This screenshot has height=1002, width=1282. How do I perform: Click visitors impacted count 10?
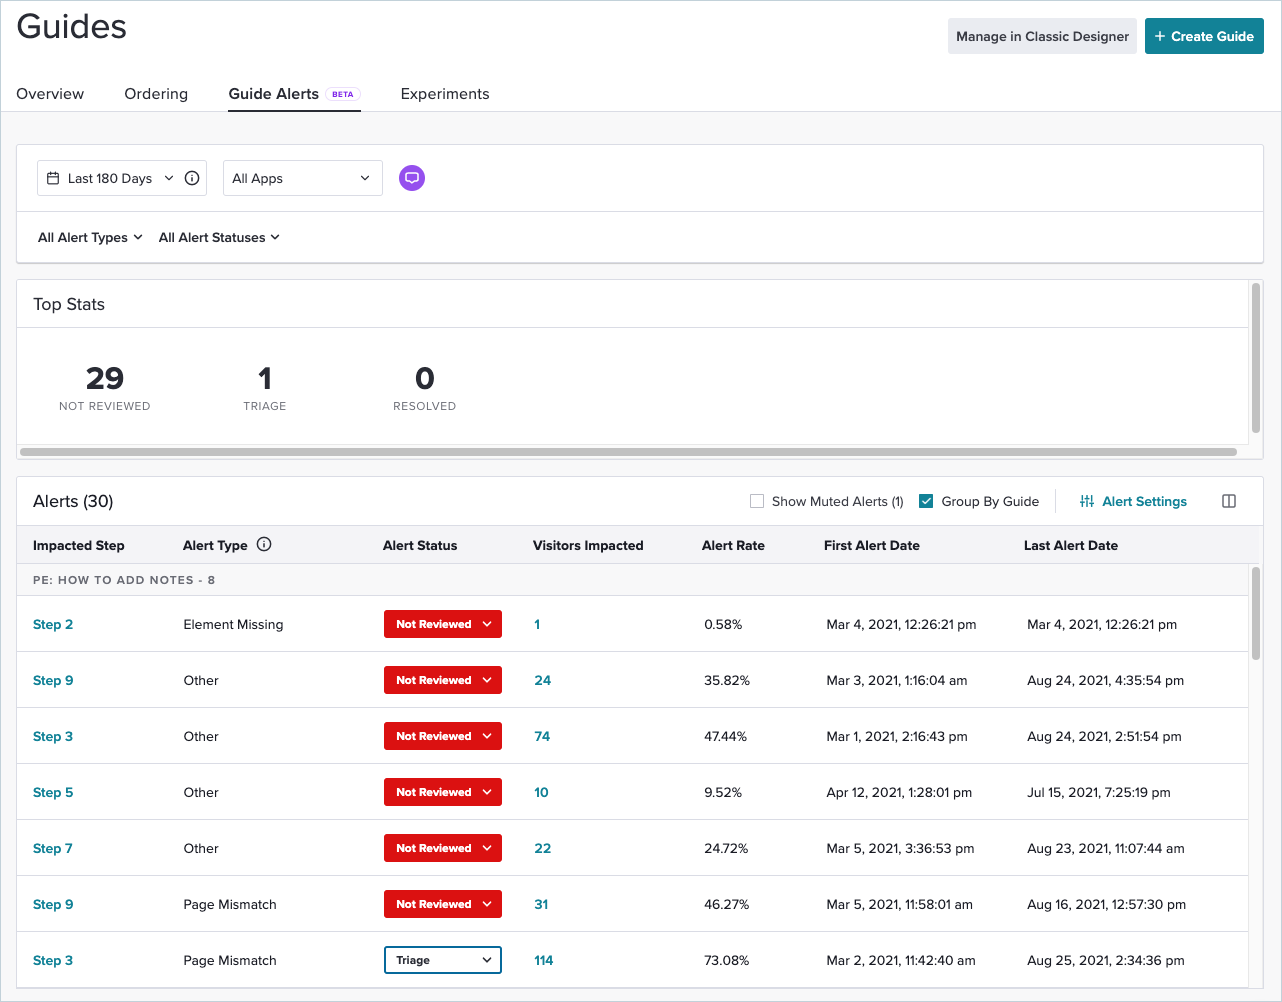tap(541, 792)
